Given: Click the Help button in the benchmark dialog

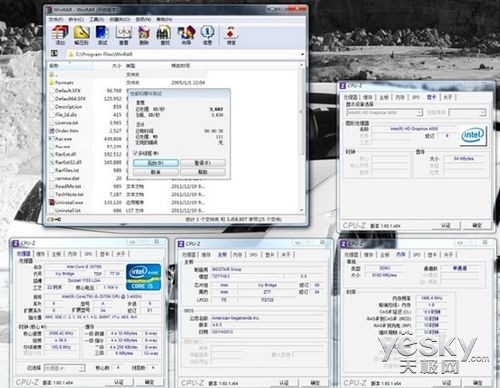Looking at the screenshot, I should click(x=203, y=172).
